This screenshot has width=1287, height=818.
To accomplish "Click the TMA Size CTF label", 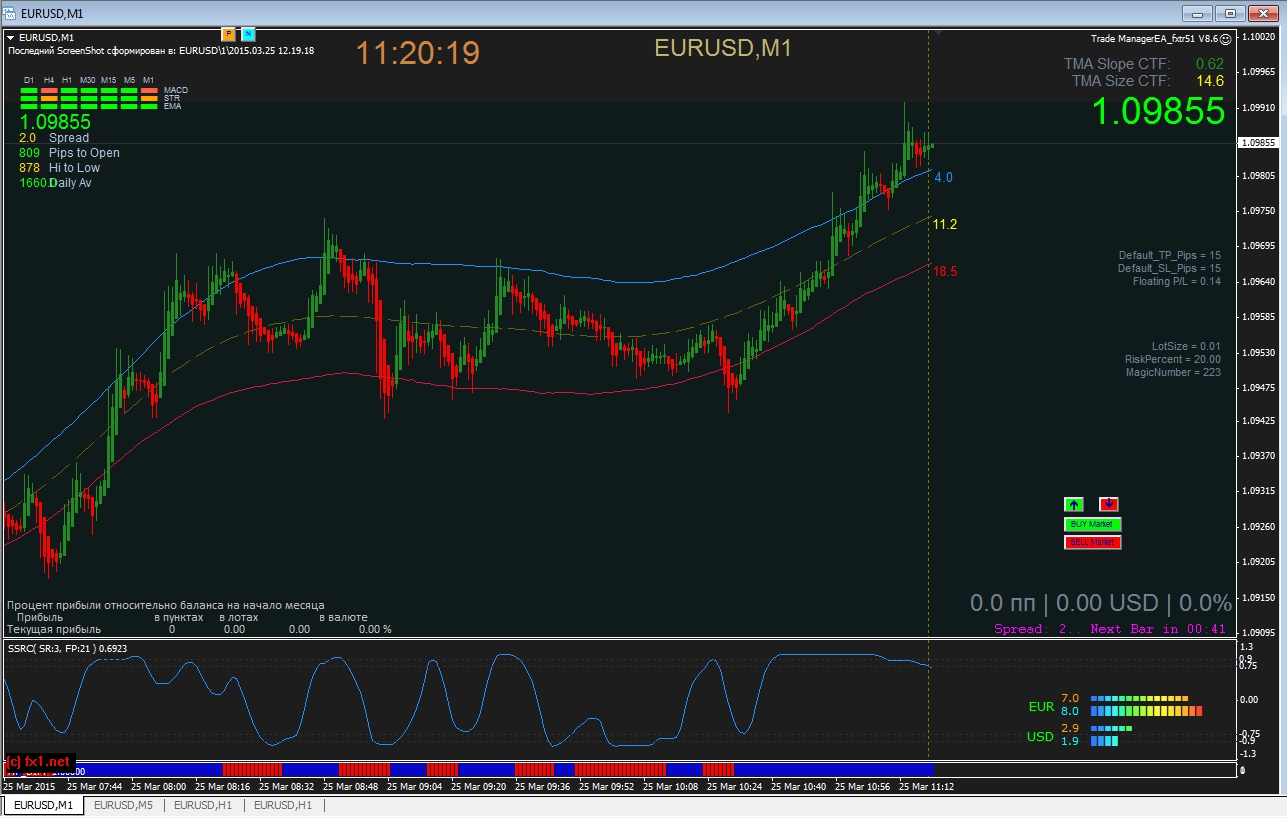I will click(x=1121, y=81).
